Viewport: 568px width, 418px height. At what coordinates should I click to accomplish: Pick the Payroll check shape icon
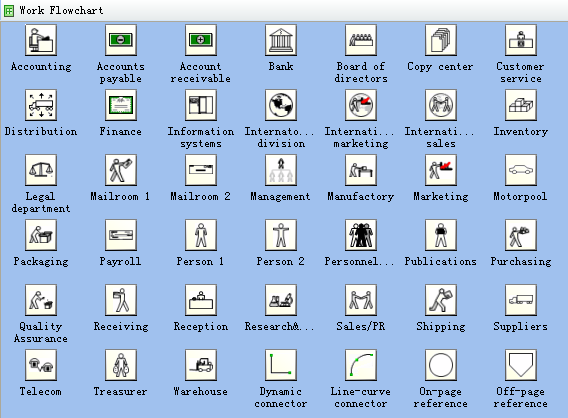(121, 235)
